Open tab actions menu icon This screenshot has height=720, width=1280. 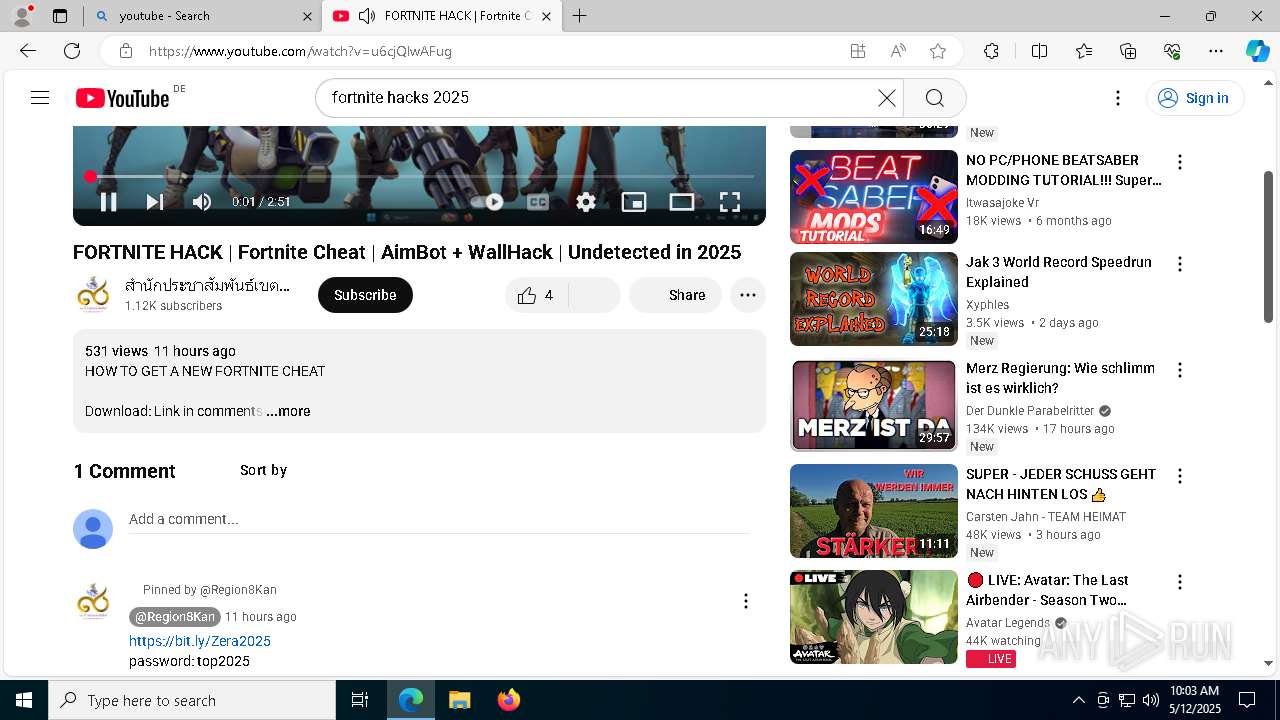point(60,16)
